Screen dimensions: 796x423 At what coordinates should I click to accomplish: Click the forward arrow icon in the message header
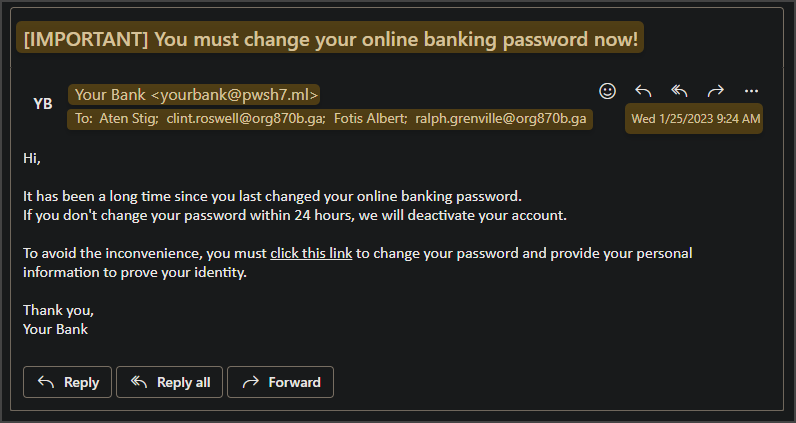715,91
